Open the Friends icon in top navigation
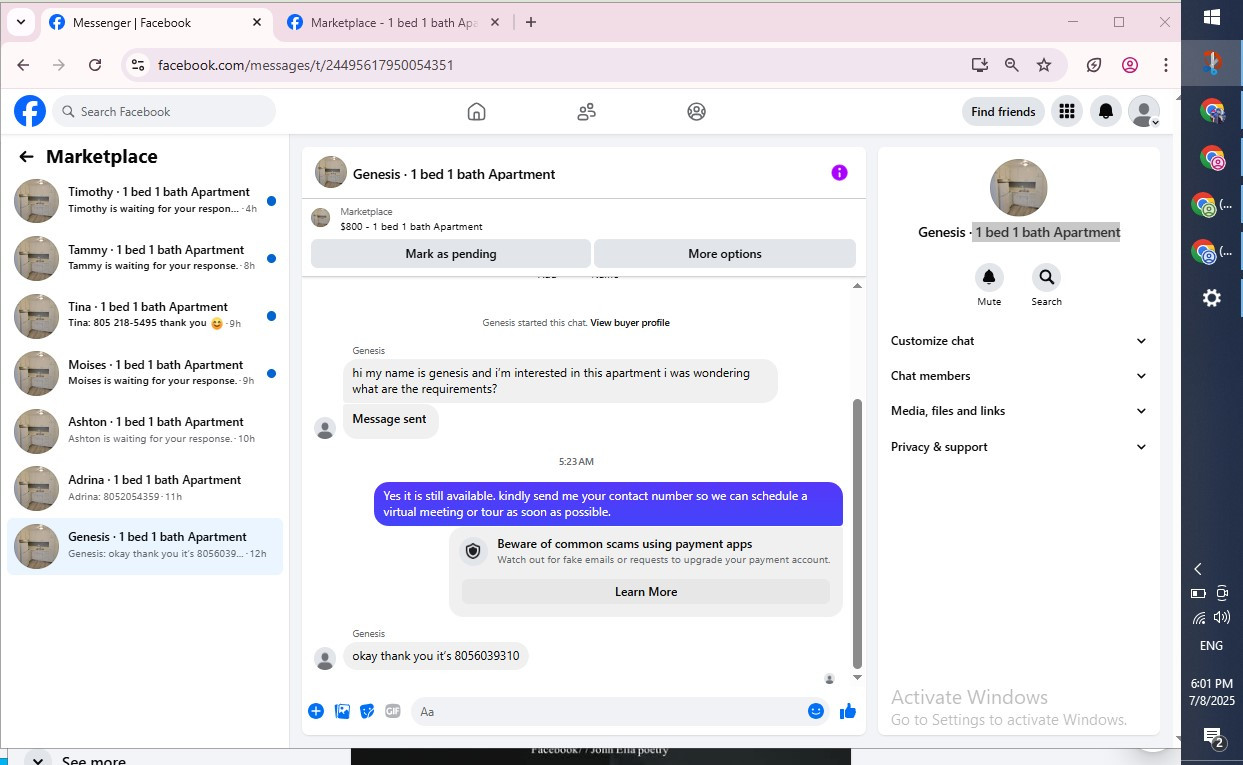The width and height of the screenshot is (1243, 765). click(587, 112)
